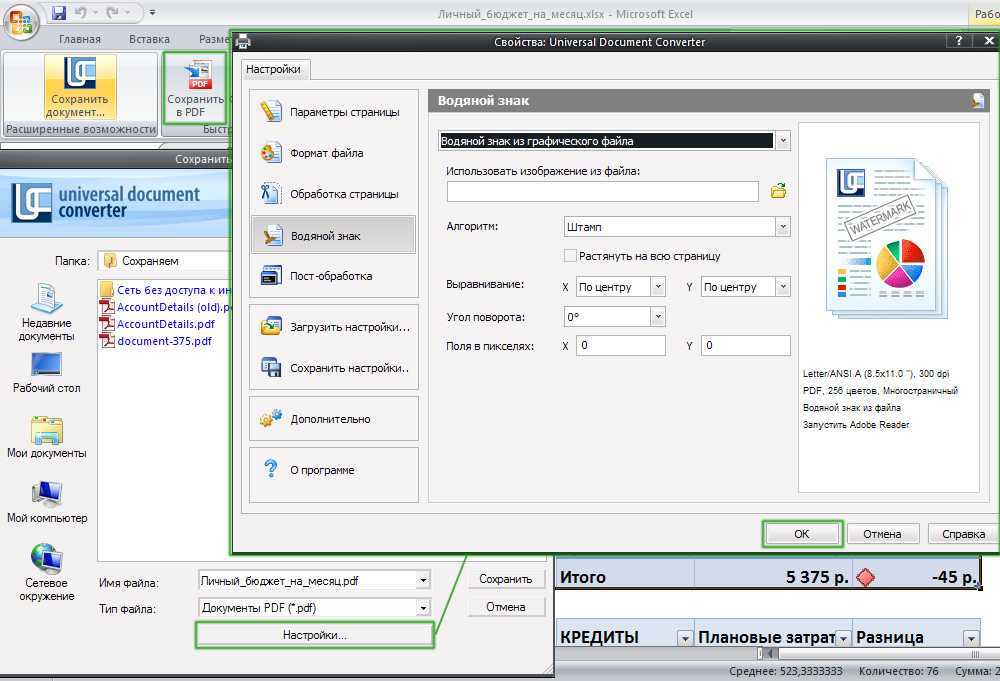Click the Итого cell in the spreadsheet

tap(624, 577)
